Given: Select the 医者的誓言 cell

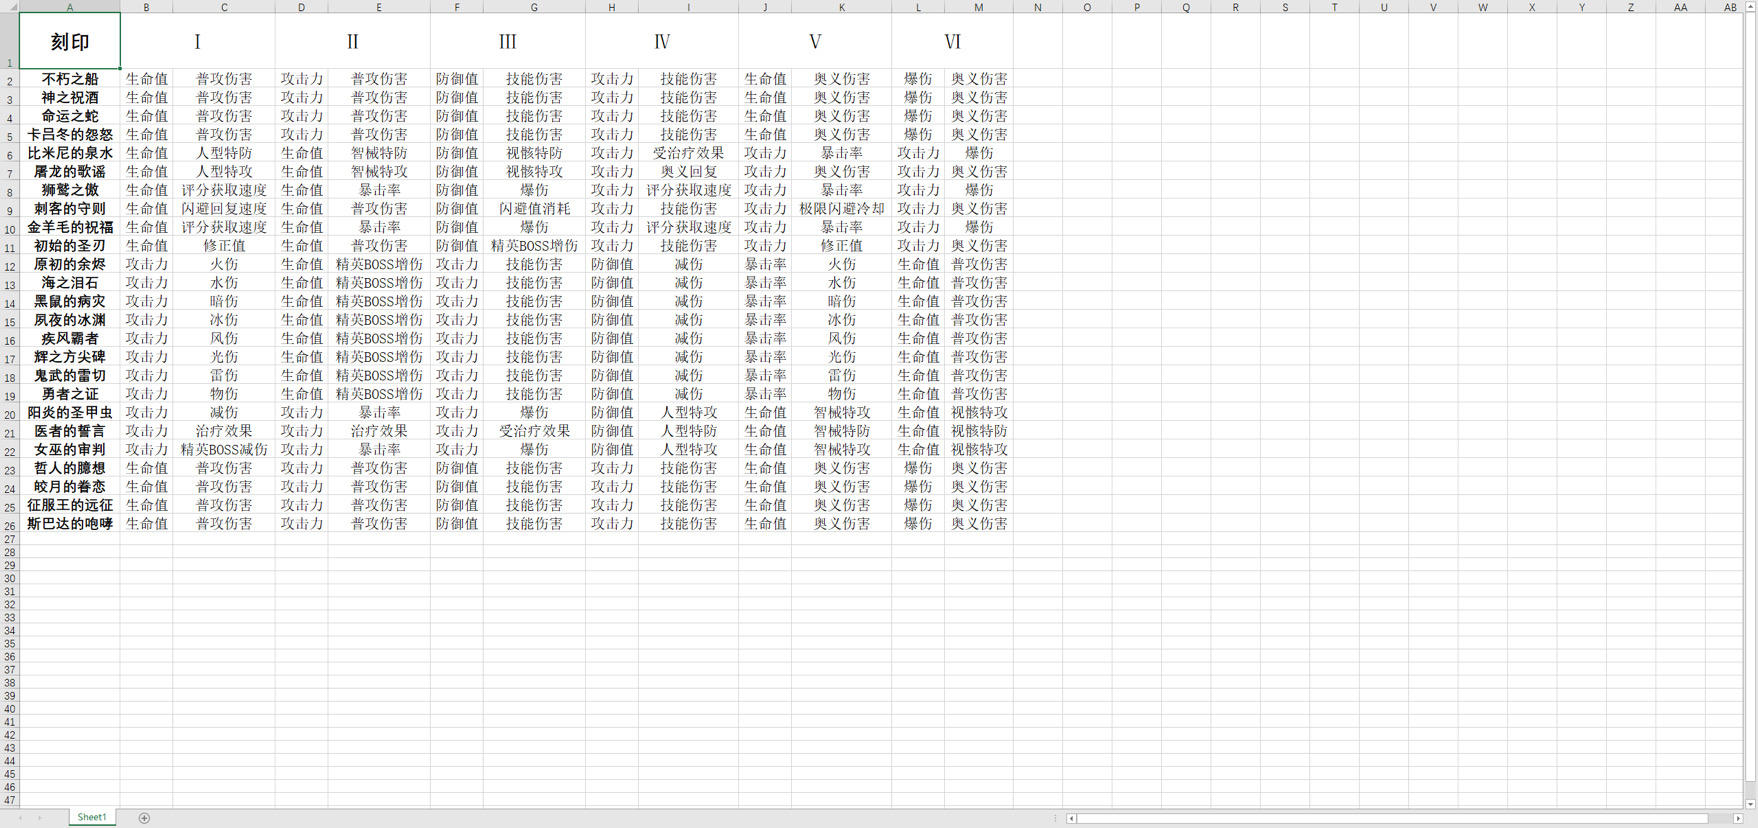Looking at the screenshot, I should click(70, 430).
